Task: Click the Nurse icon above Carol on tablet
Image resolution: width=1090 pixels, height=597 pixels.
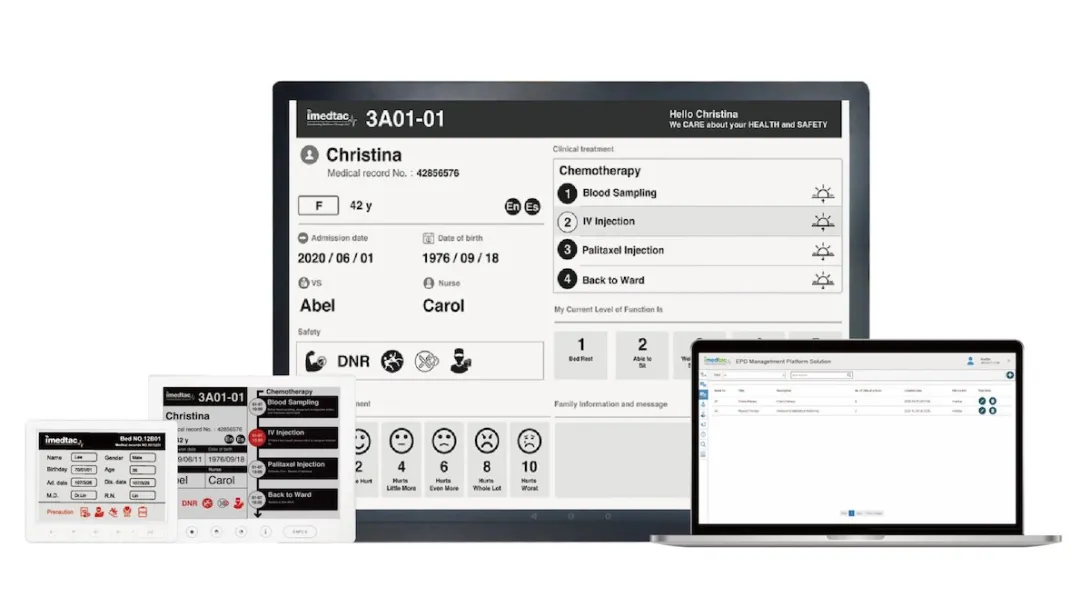Action: 429,283
